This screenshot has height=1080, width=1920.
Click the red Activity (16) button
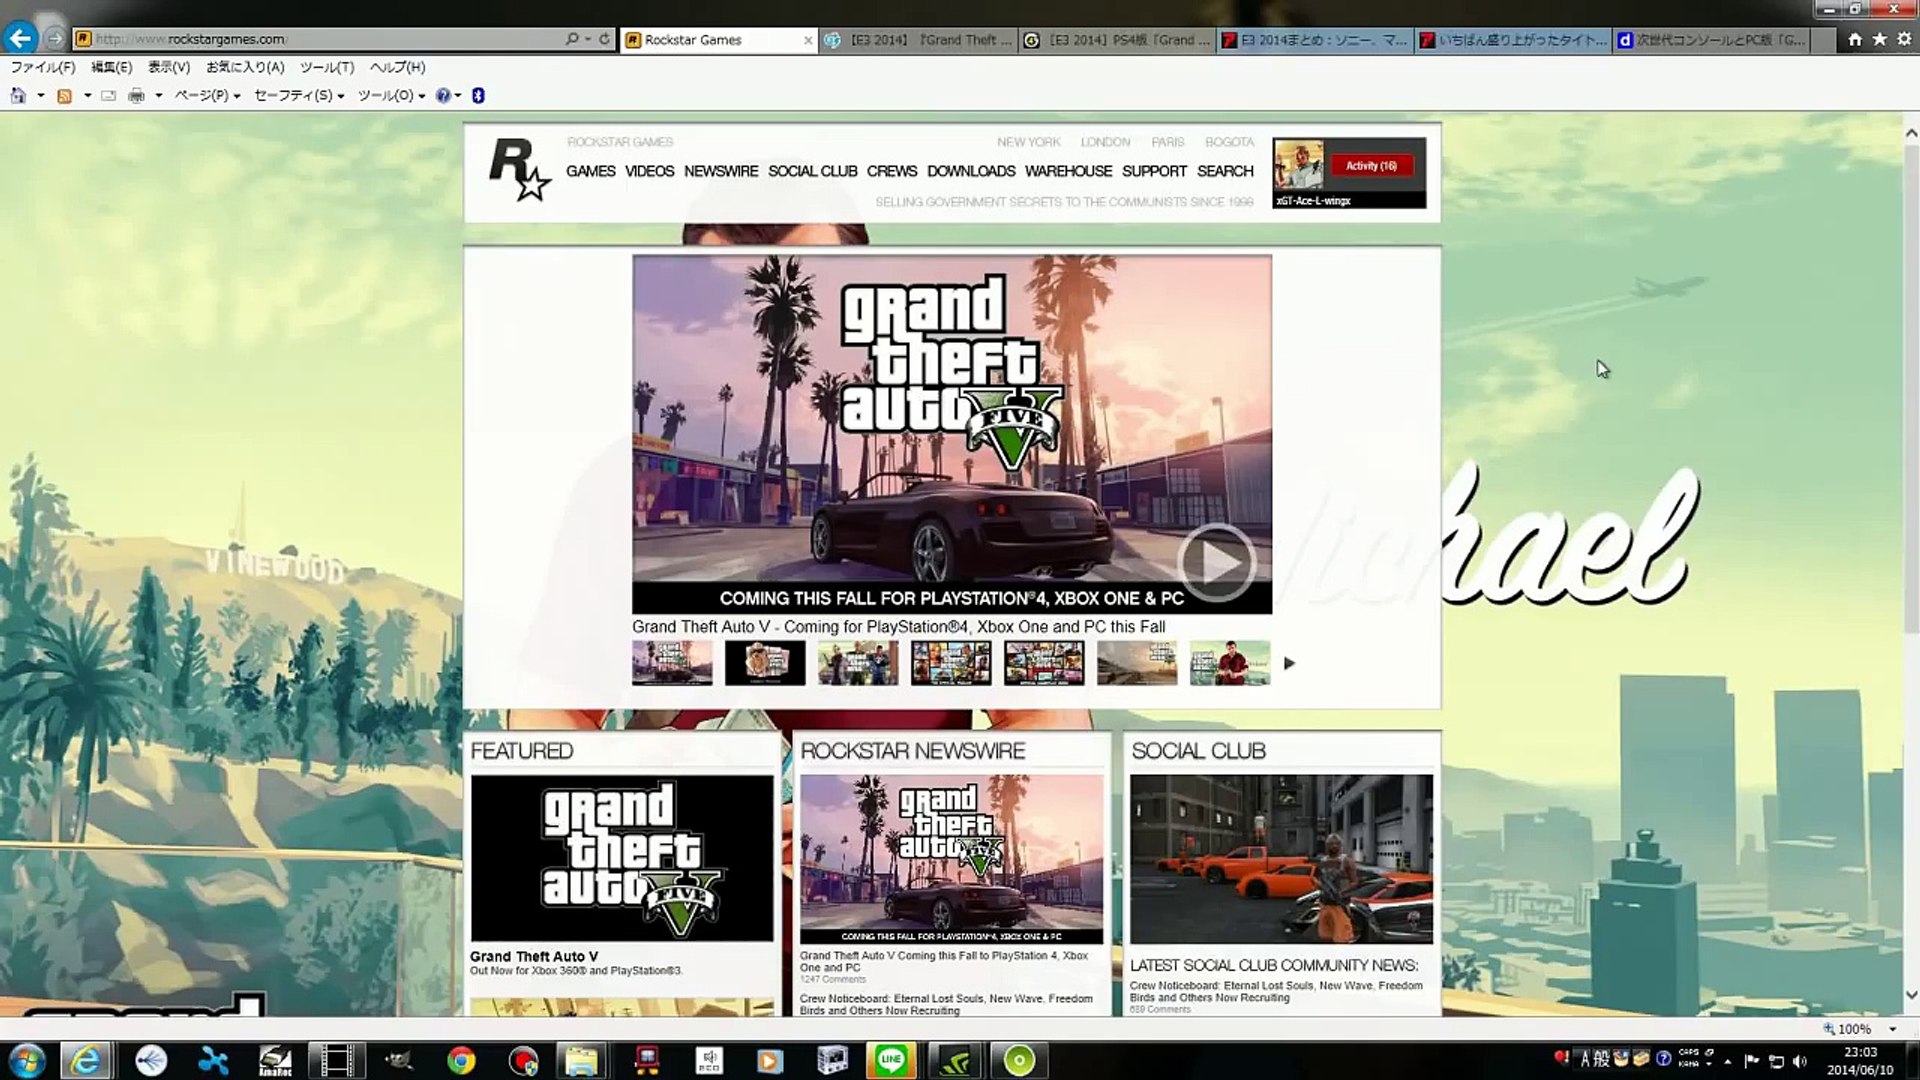[1371, 166]
